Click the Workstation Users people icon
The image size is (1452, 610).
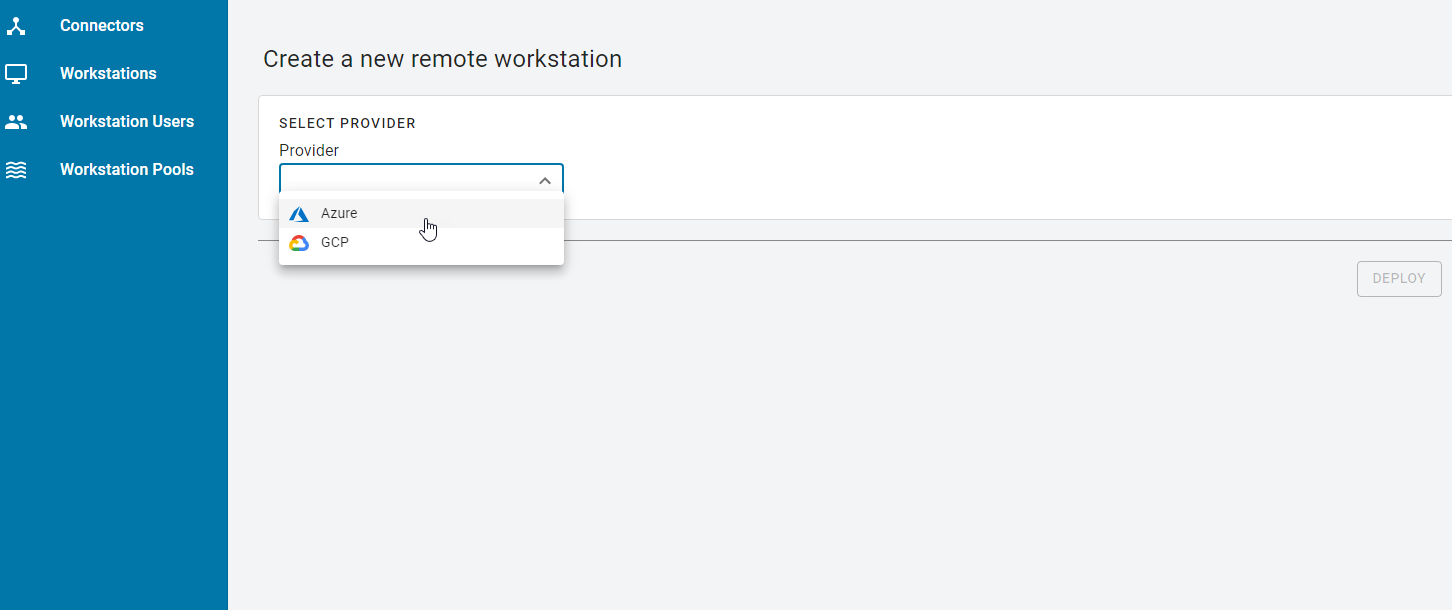[16, 122]
